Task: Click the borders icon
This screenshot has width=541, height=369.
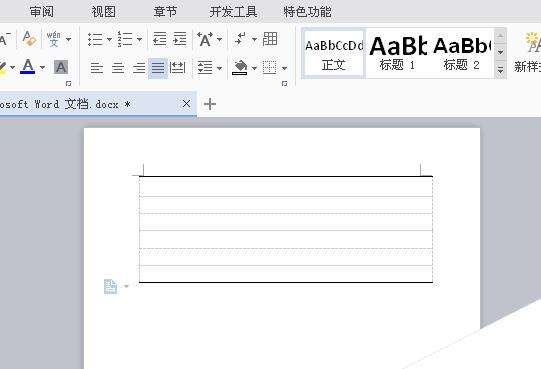Action: pos(269,68)
